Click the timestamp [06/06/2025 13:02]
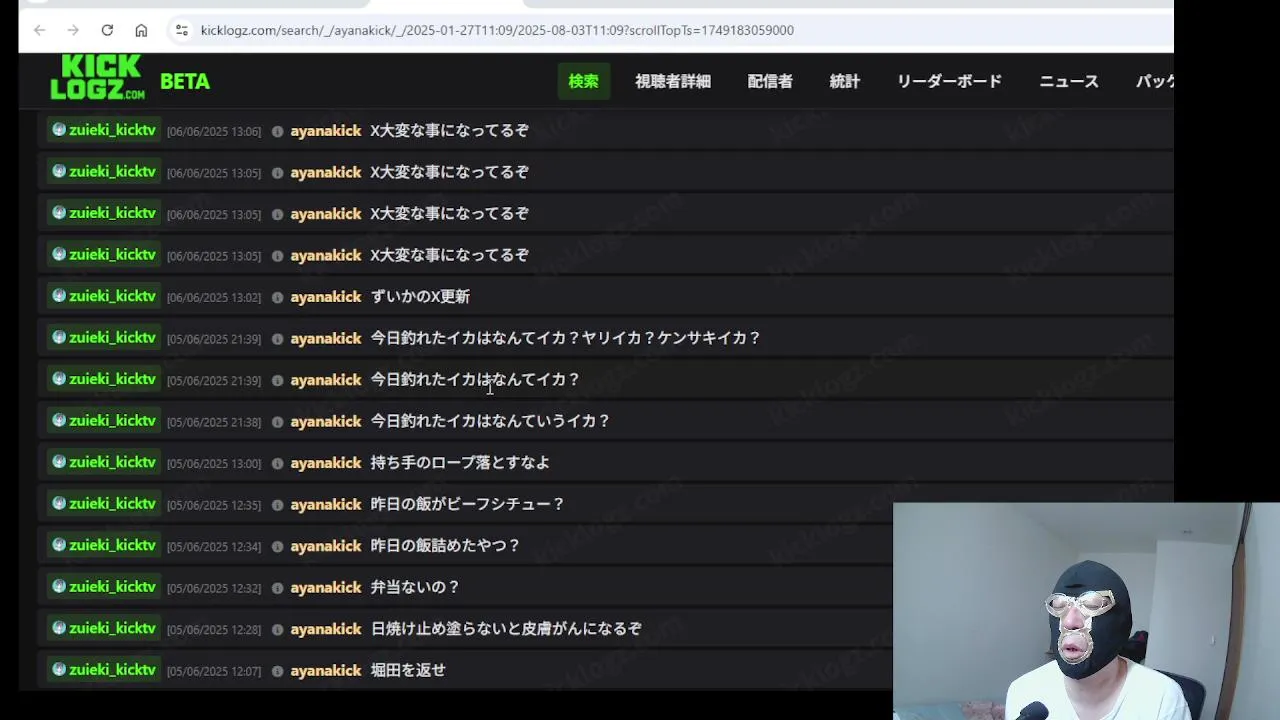 click(214, 298)
